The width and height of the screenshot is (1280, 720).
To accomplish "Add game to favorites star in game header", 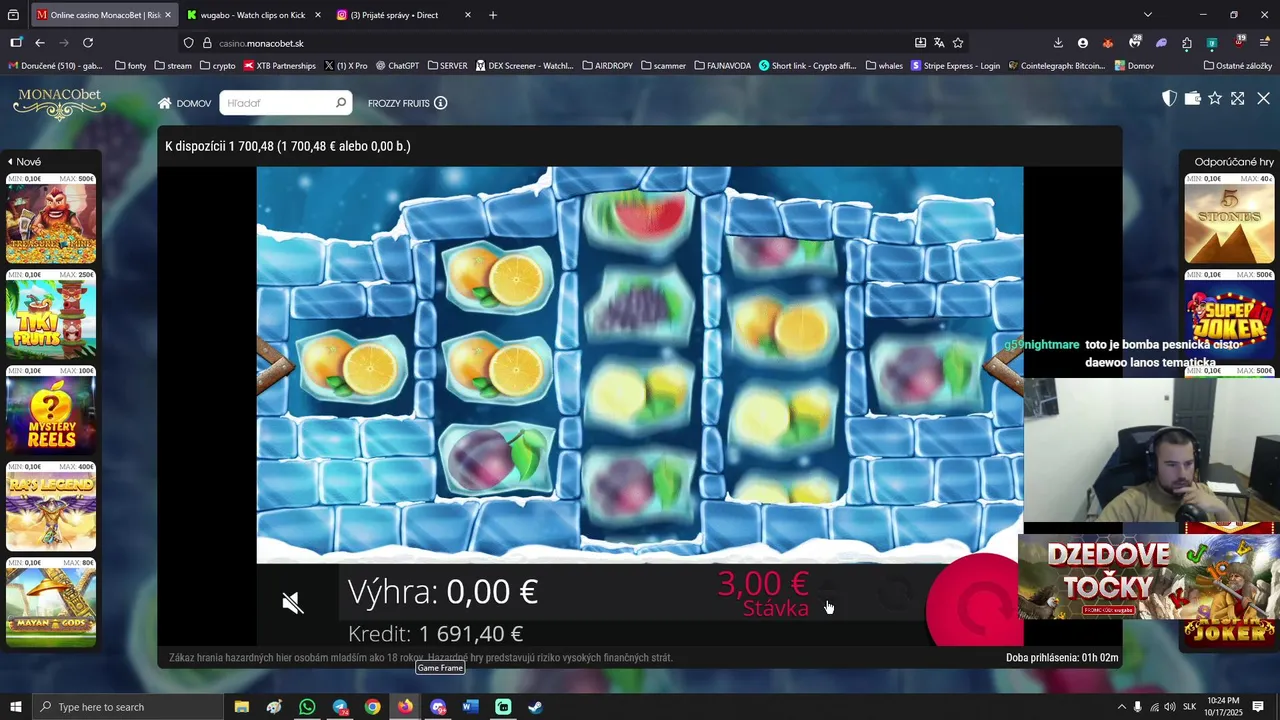I will (x=1215, y=98).
